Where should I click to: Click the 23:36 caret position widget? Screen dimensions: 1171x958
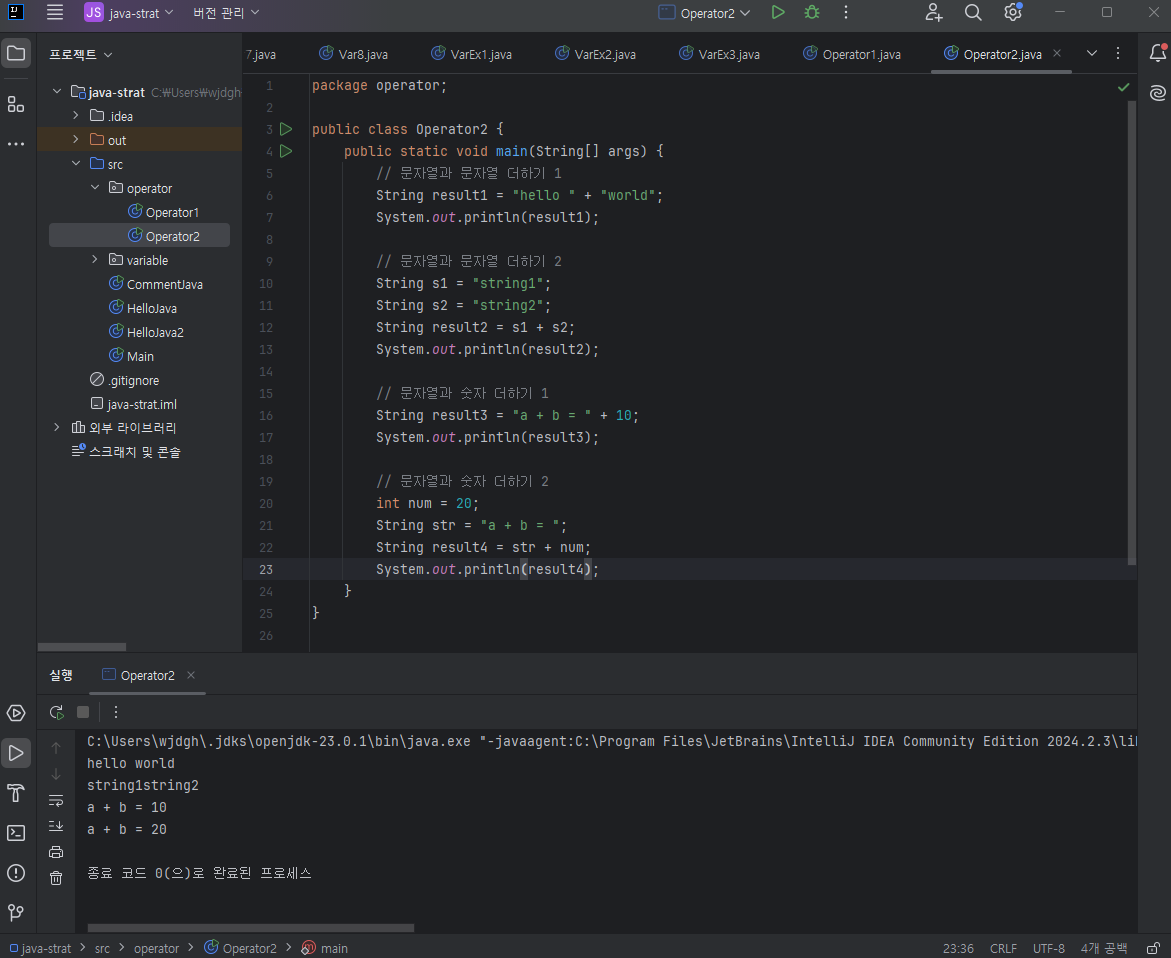[958, 948]
